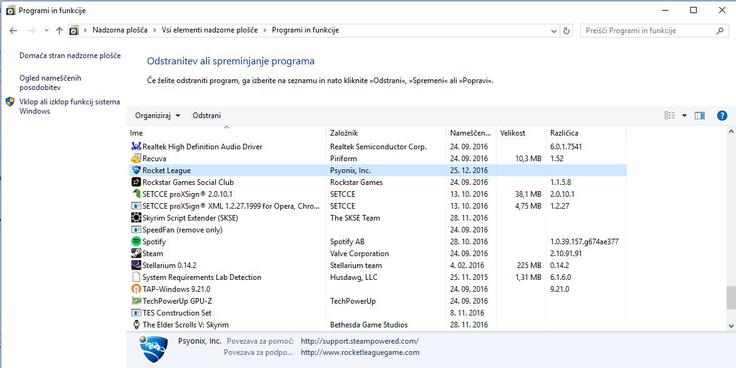The image size is (736, 368).
Task: Click the Piriform publisher cell
Action: click(344, 159)
